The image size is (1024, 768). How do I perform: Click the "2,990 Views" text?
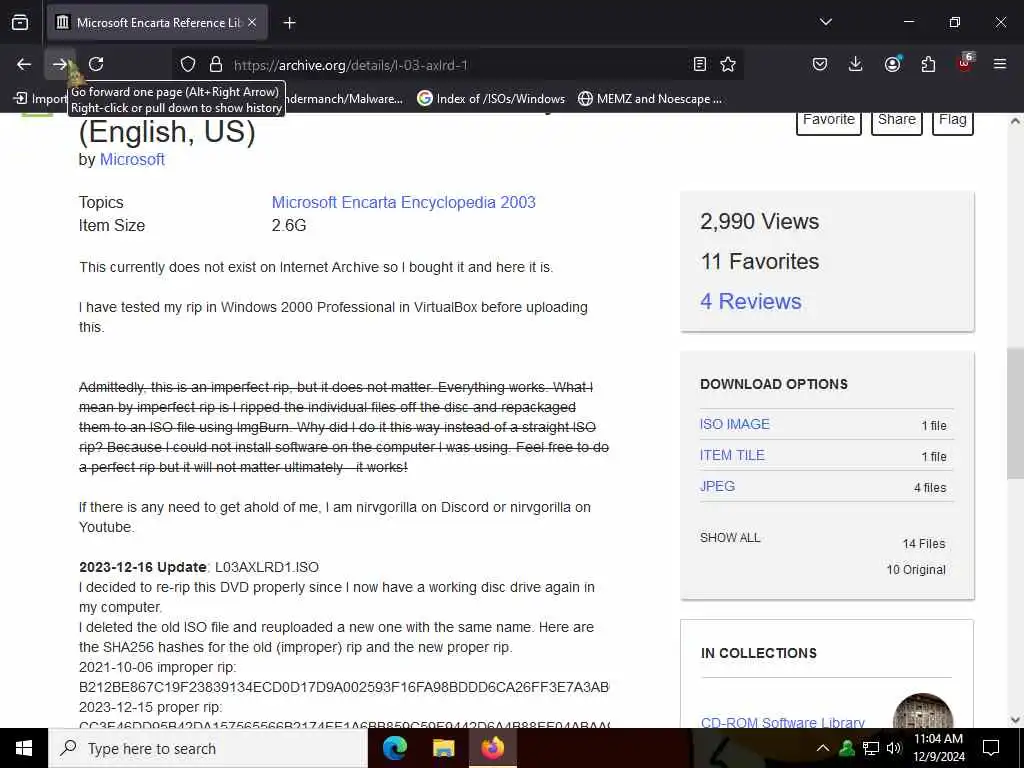pos(759,221)
